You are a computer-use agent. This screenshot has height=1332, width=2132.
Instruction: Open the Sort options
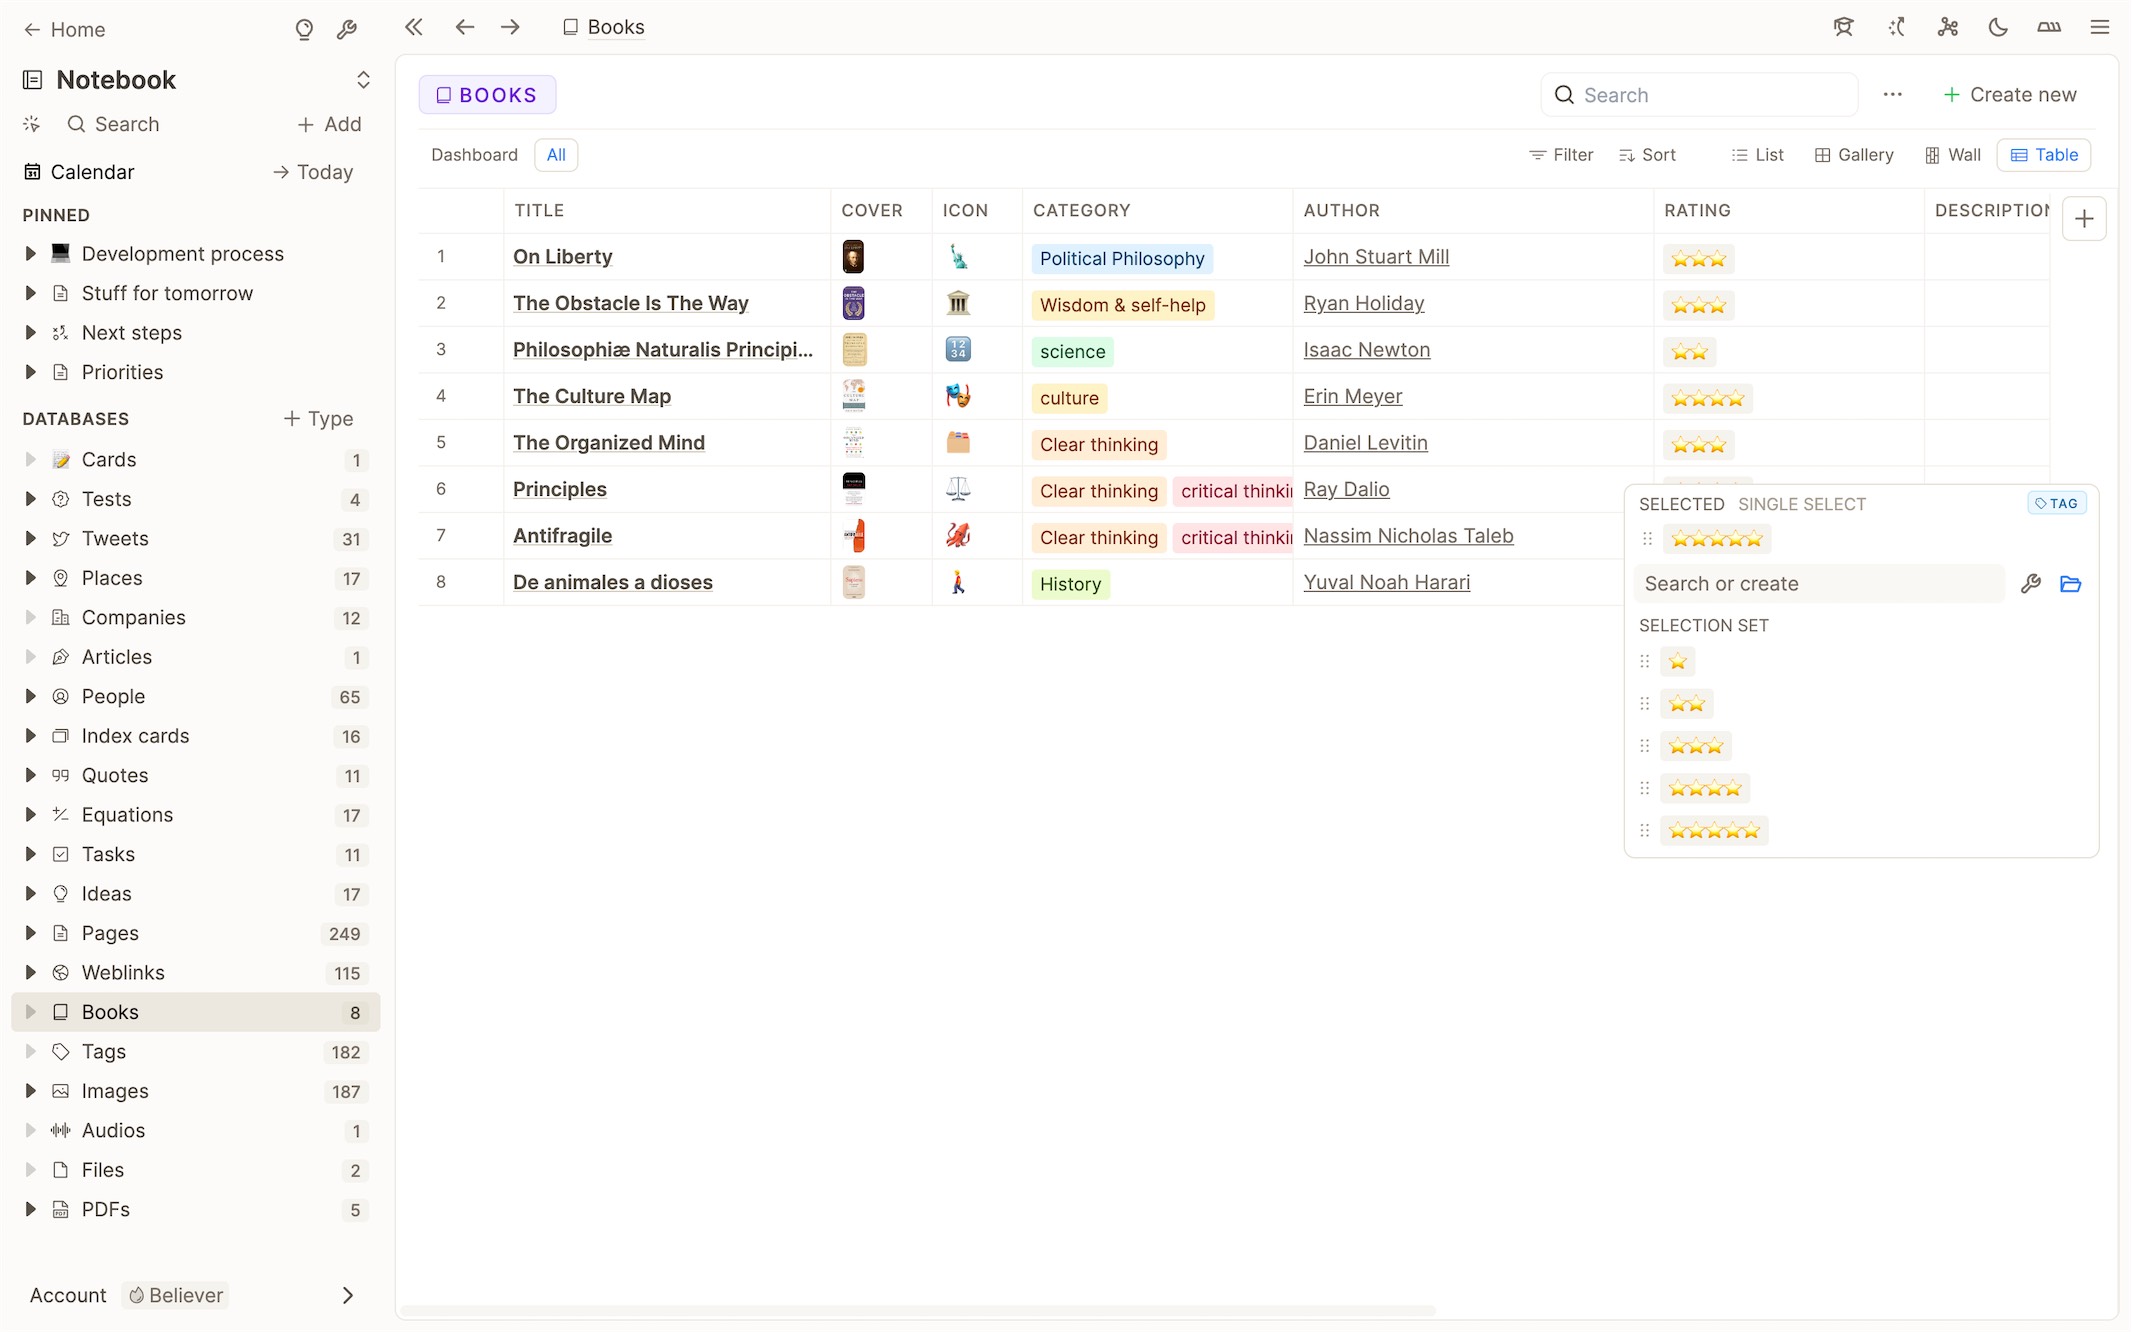1647,155
